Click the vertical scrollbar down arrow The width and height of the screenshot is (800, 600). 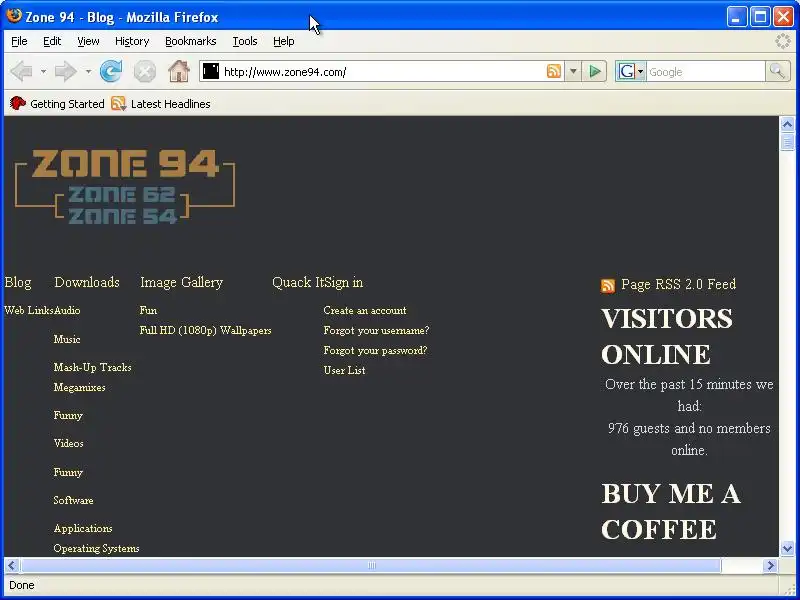[x=787, y=548]
